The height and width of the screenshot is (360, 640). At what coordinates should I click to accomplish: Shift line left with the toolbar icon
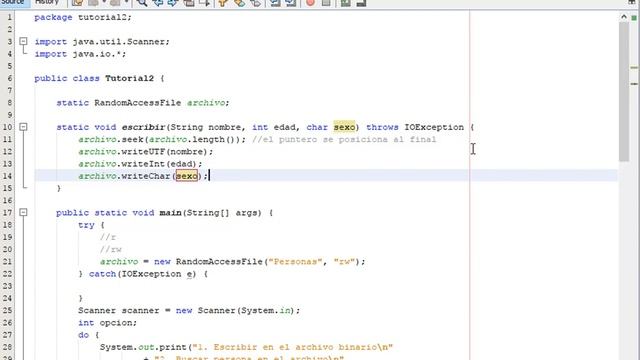pos(275,3)
